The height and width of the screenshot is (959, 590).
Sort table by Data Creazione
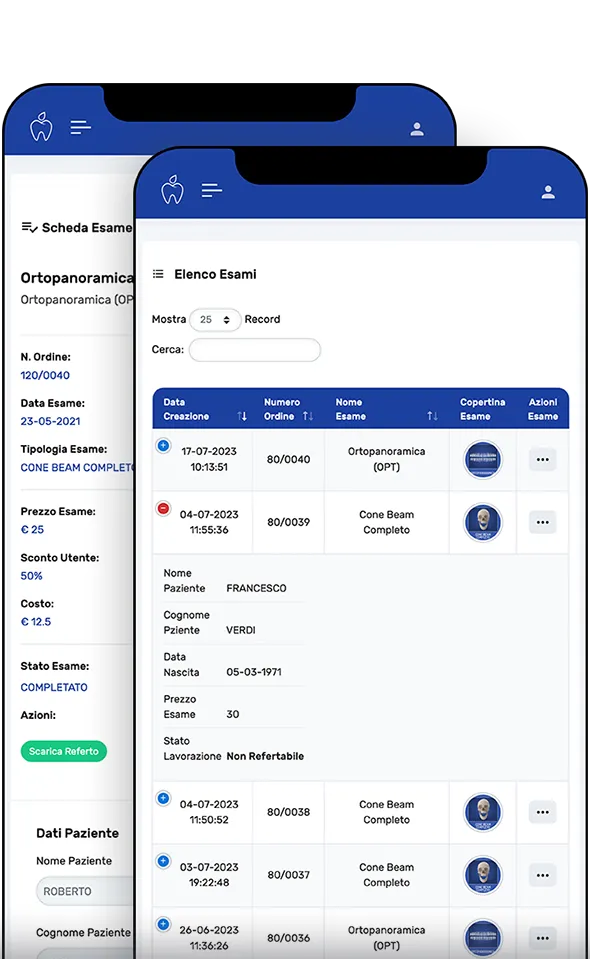pyautogui.click(x=242, y=416)
